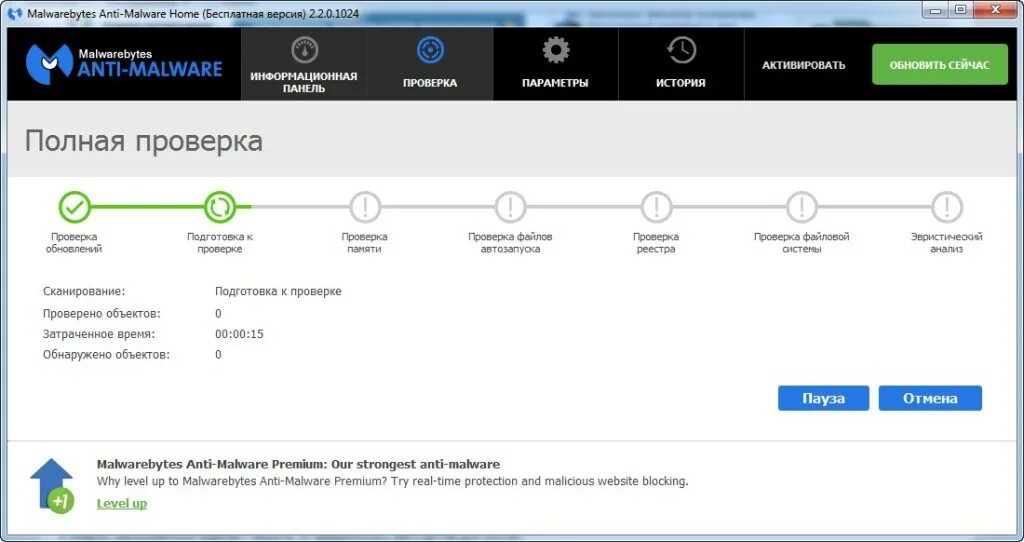This screenshot has width=1024, height=542.
Task: Click the Подготовка к проверке step label
Action: [219, 242]
